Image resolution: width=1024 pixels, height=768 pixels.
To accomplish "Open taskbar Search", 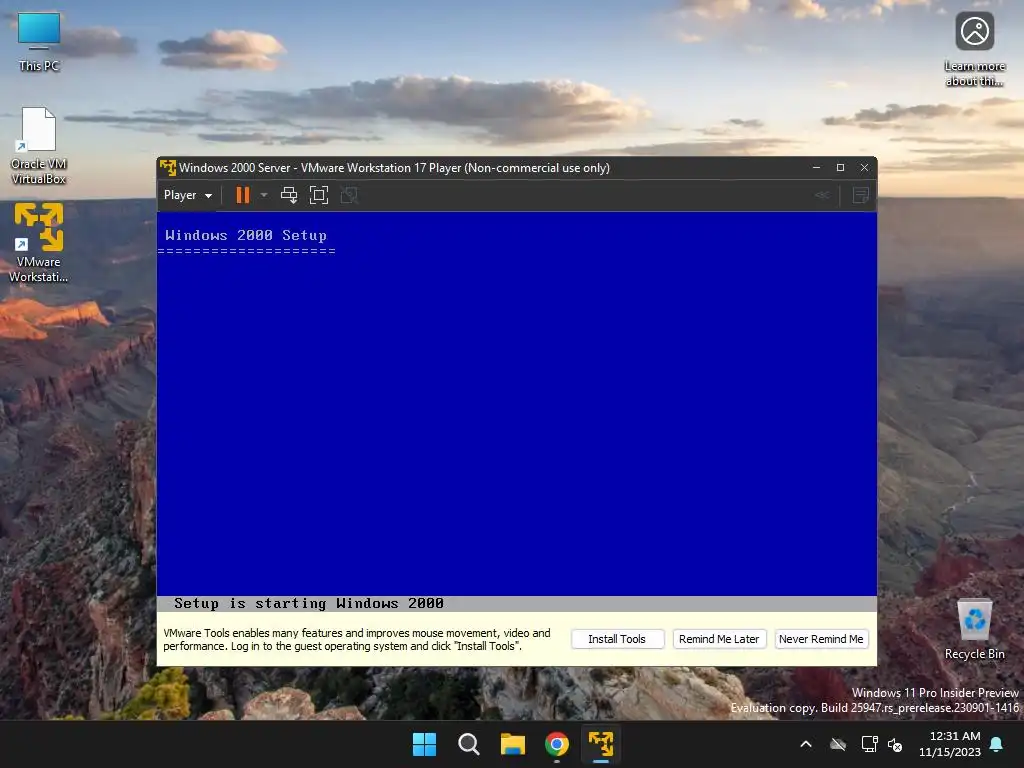I will [x=469, y=744].
